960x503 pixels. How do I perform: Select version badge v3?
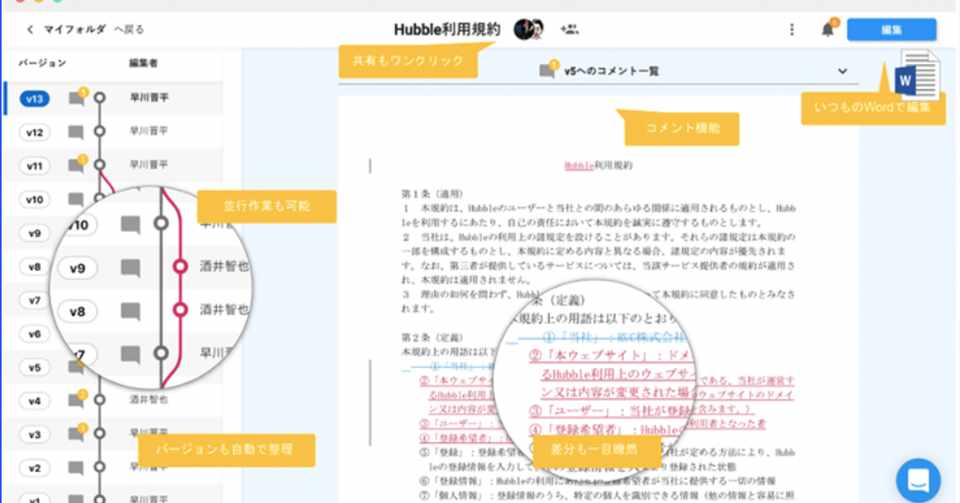[x=34, y=435]
